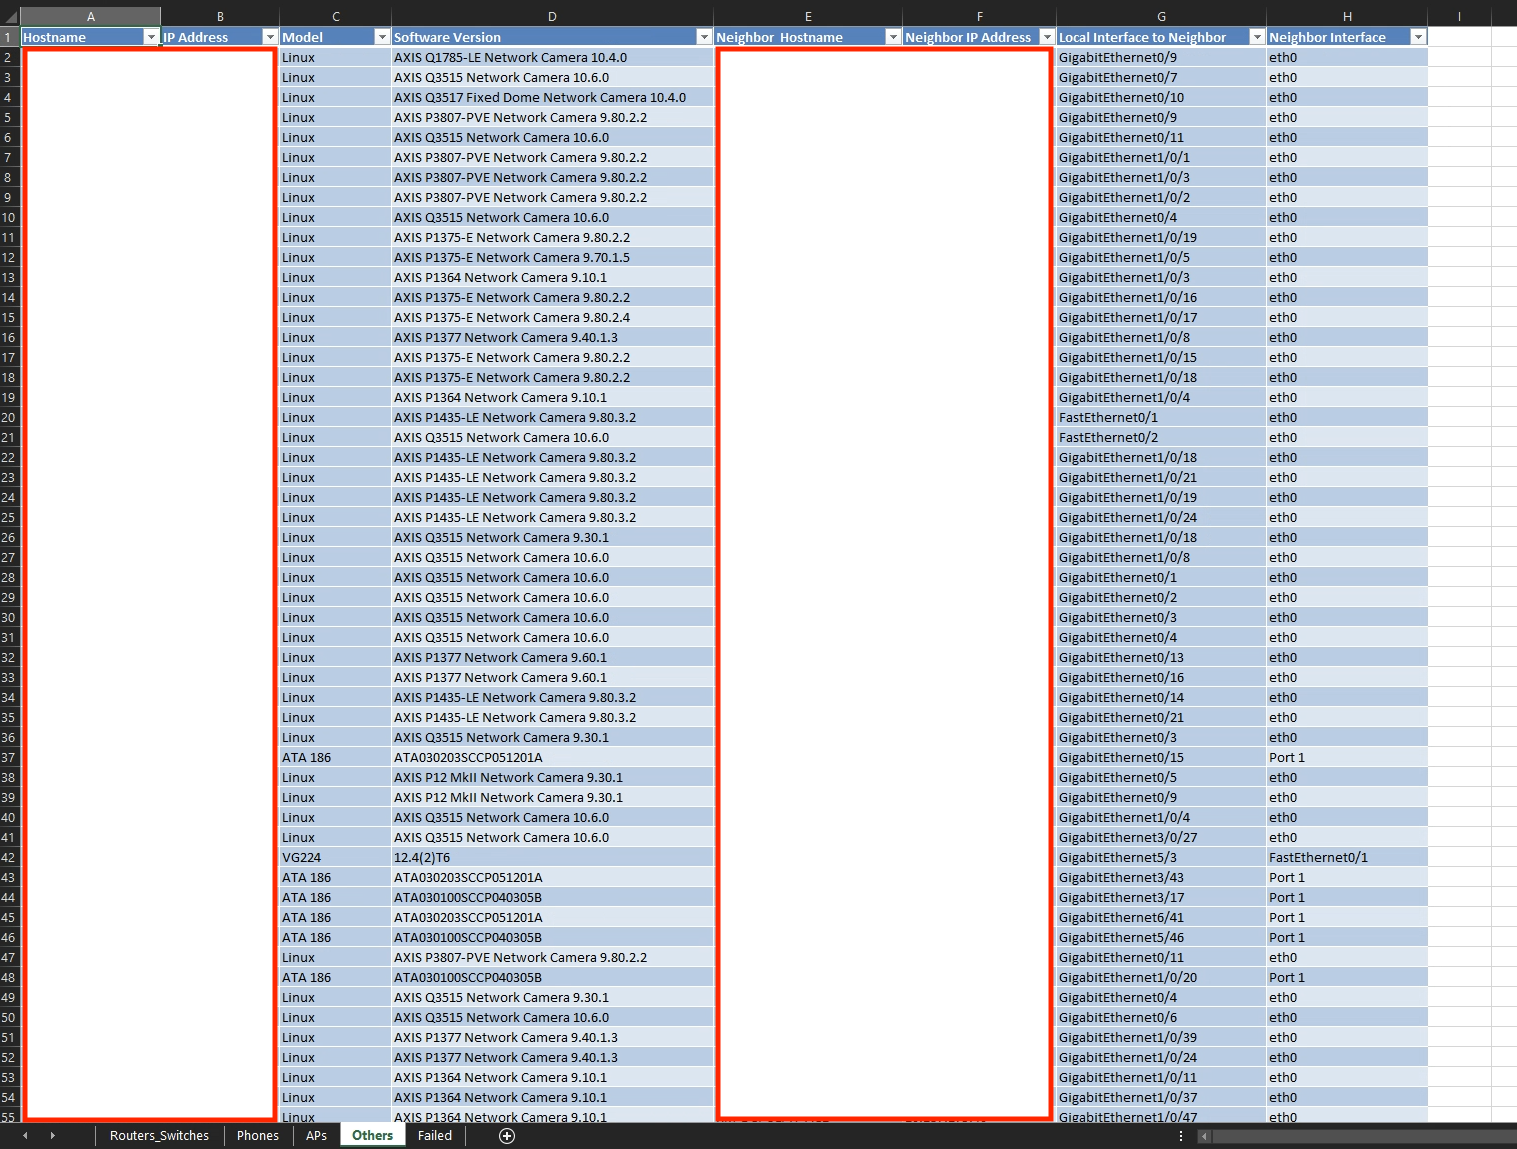Viewport: 1517px width, 1149px height.
Task: Select cell 'AXIS P1375-E Network Camera 9.80.2.4'
Action: (552, 317)
